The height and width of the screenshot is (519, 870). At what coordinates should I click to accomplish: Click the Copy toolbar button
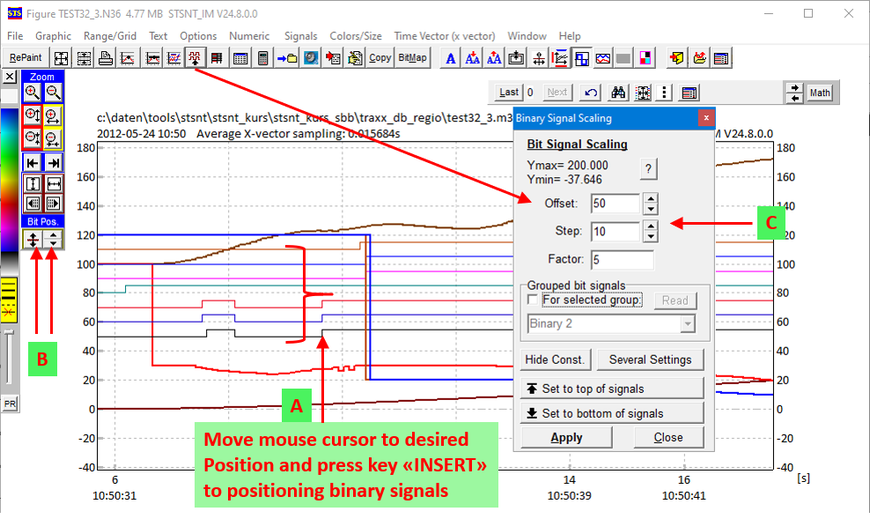click(380, 58)
